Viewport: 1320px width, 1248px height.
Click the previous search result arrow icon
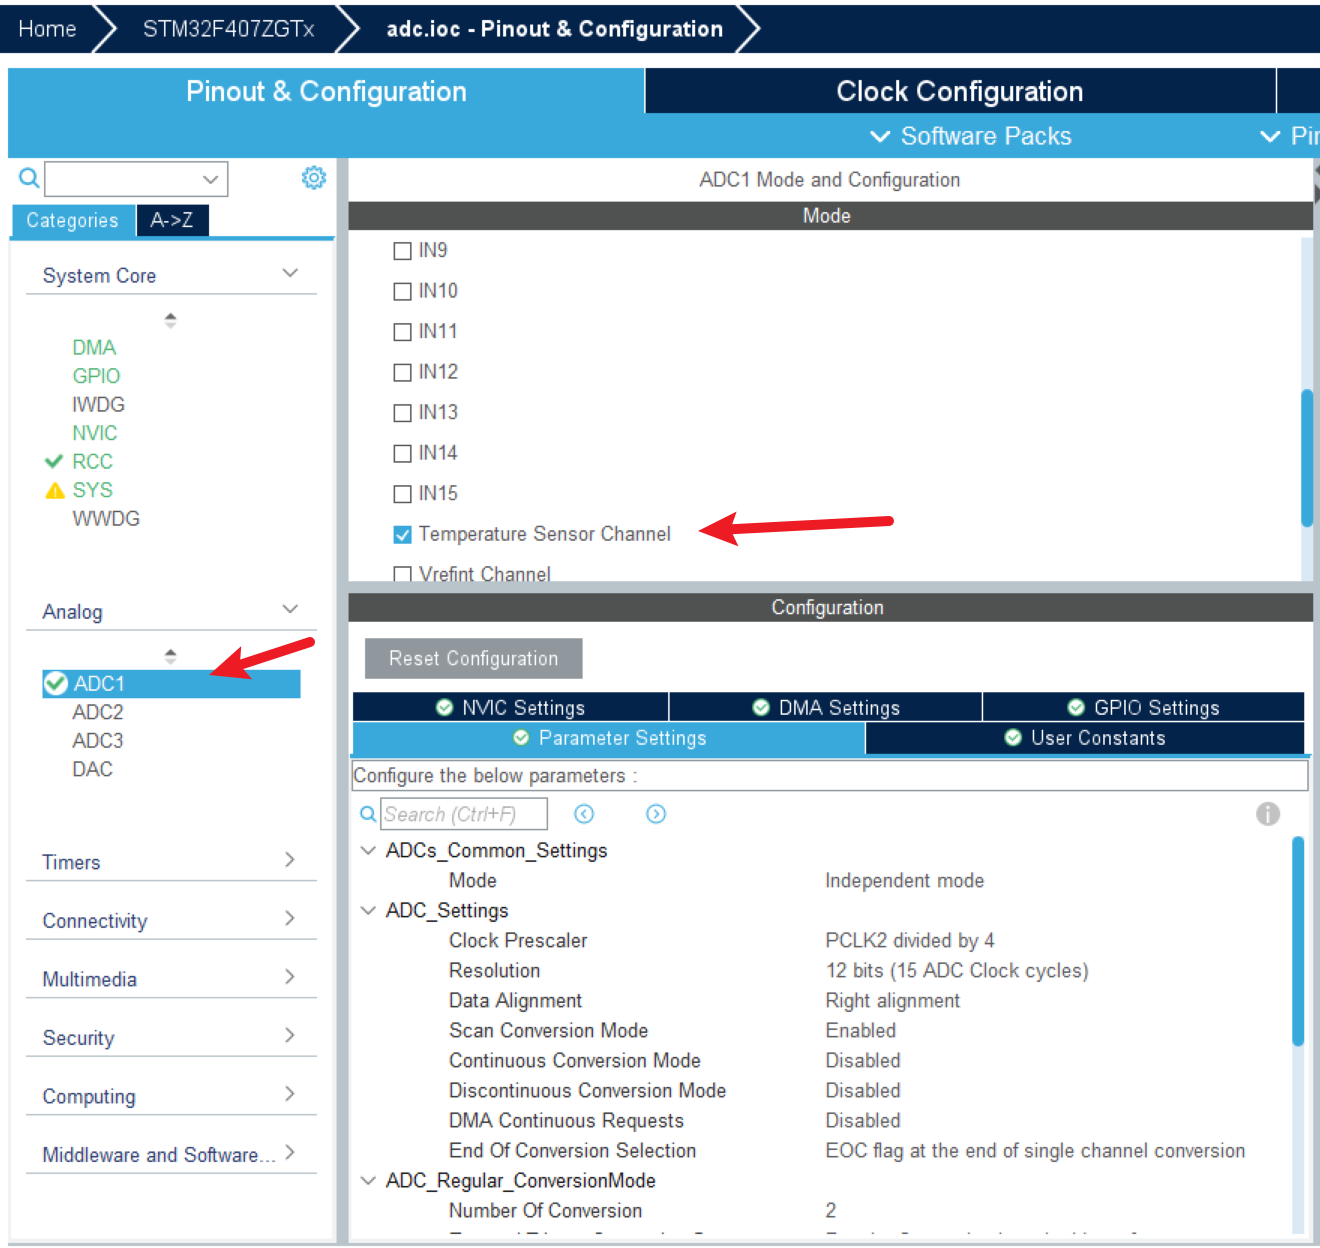[x=584, y=814]
